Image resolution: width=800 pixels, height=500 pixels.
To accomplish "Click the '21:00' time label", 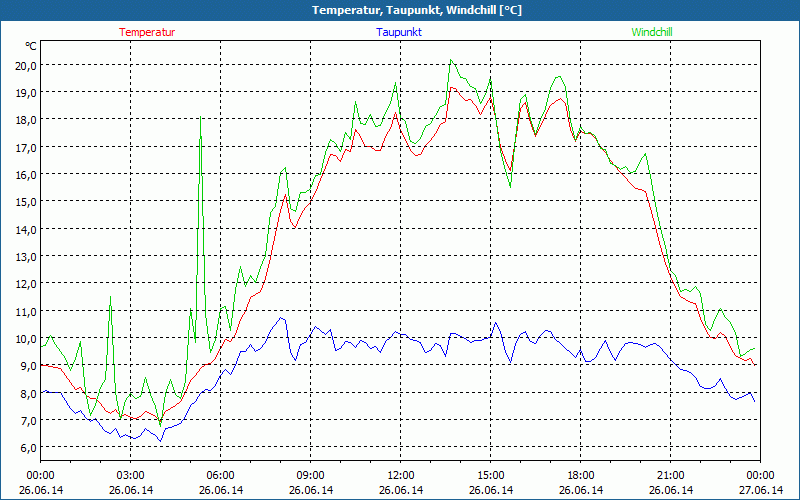I will click(x=670, y=476).
